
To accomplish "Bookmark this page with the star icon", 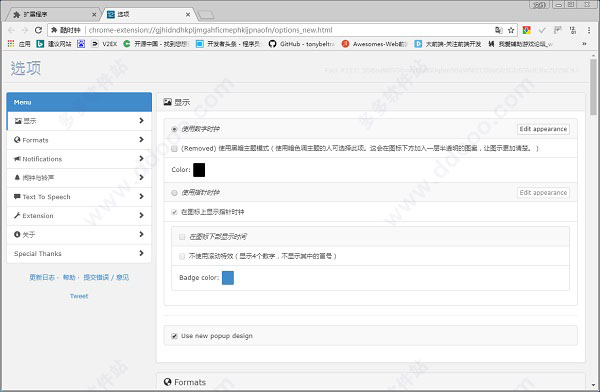I will tap(511, 30).
